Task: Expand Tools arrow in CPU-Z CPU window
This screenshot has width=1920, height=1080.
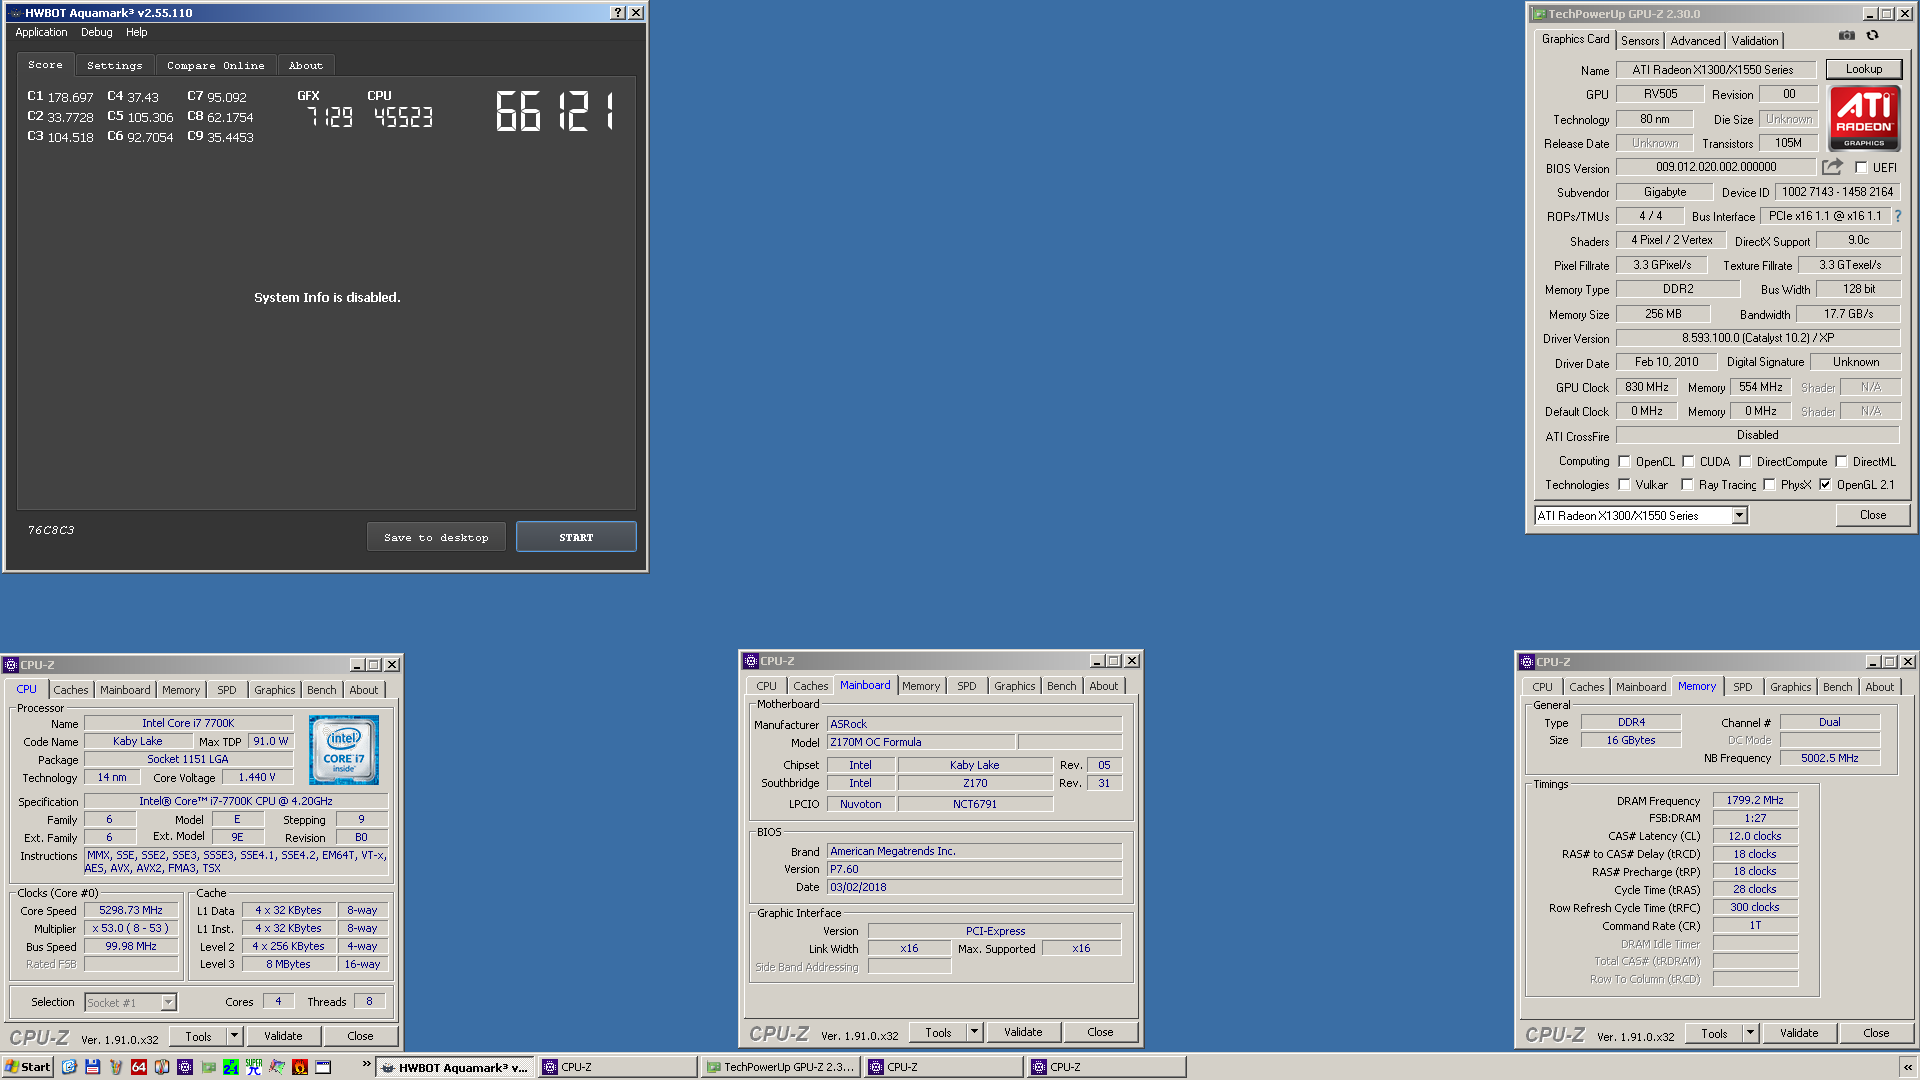Action: coord(234,1037)
